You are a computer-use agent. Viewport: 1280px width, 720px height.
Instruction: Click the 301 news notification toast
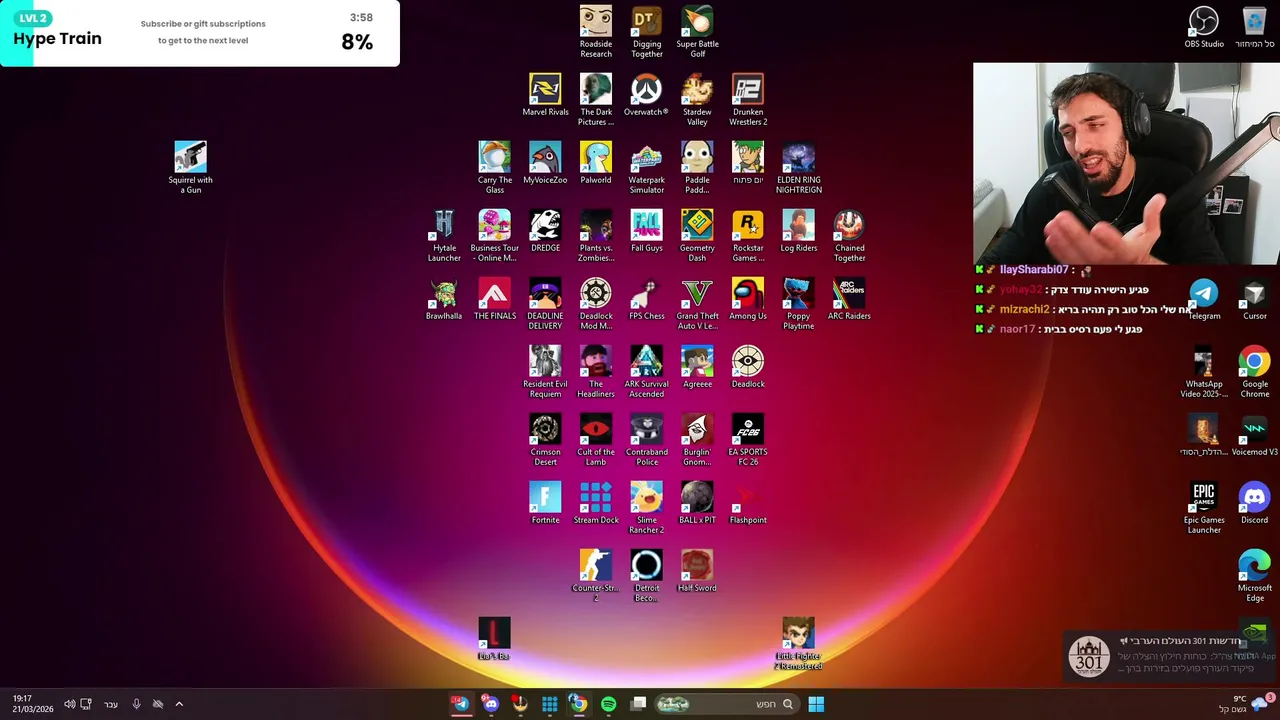point(1170,657)
